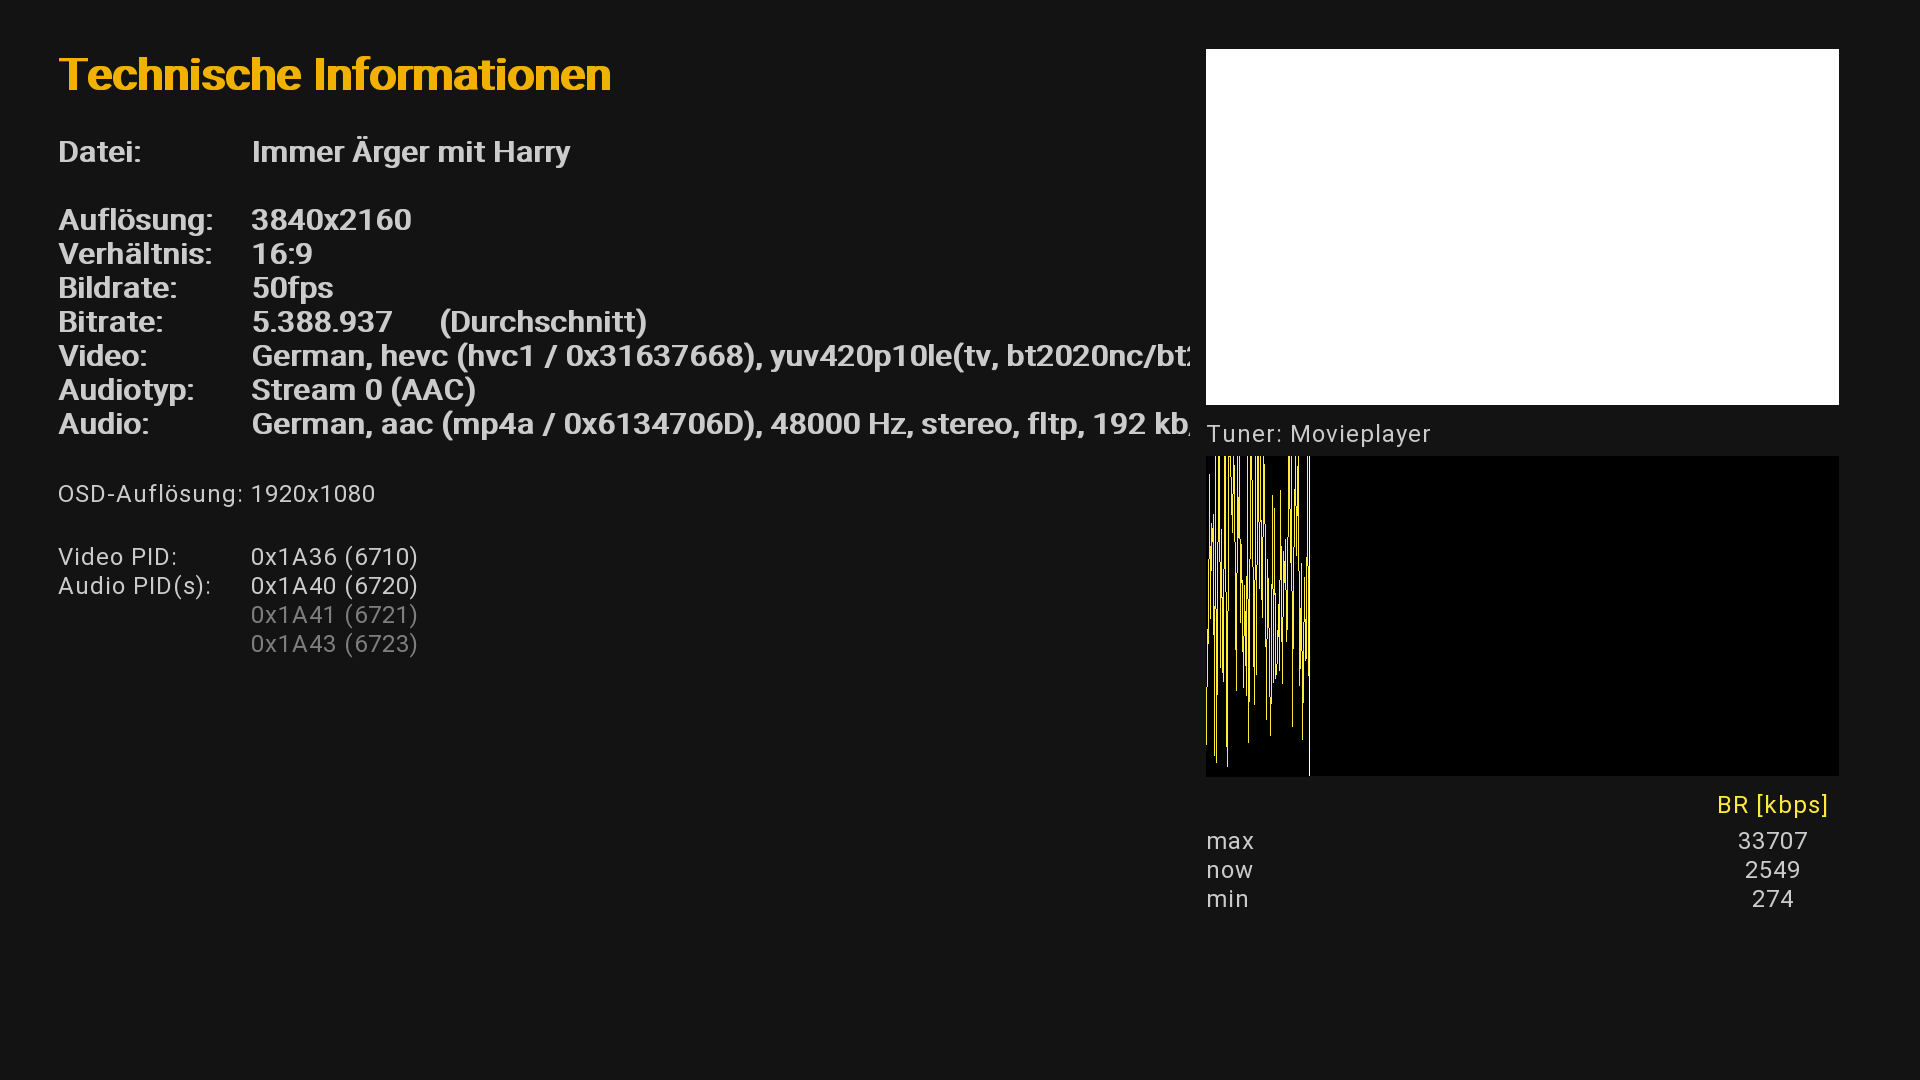
Task: Select the file name Immer Ärger mit Harry
Action: click(x=410, y=152)
